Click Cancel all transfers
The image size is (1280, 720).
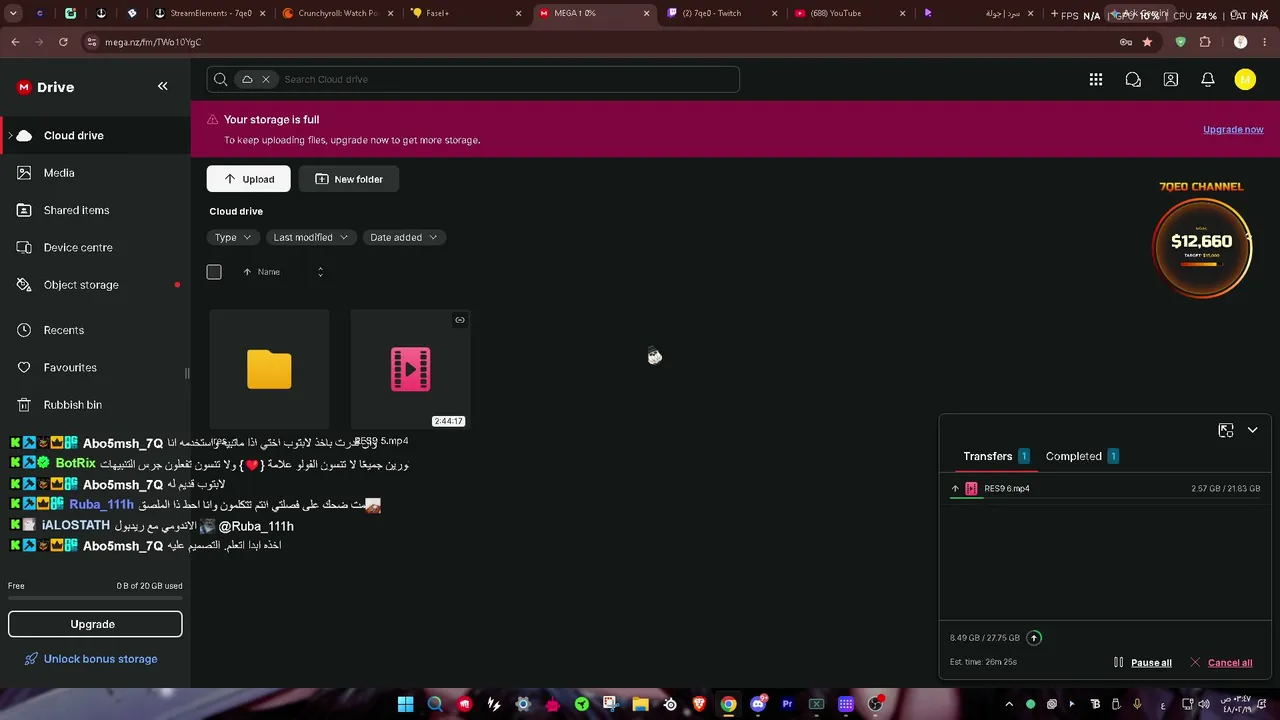pyautogui.click(x=1230, y=662)
